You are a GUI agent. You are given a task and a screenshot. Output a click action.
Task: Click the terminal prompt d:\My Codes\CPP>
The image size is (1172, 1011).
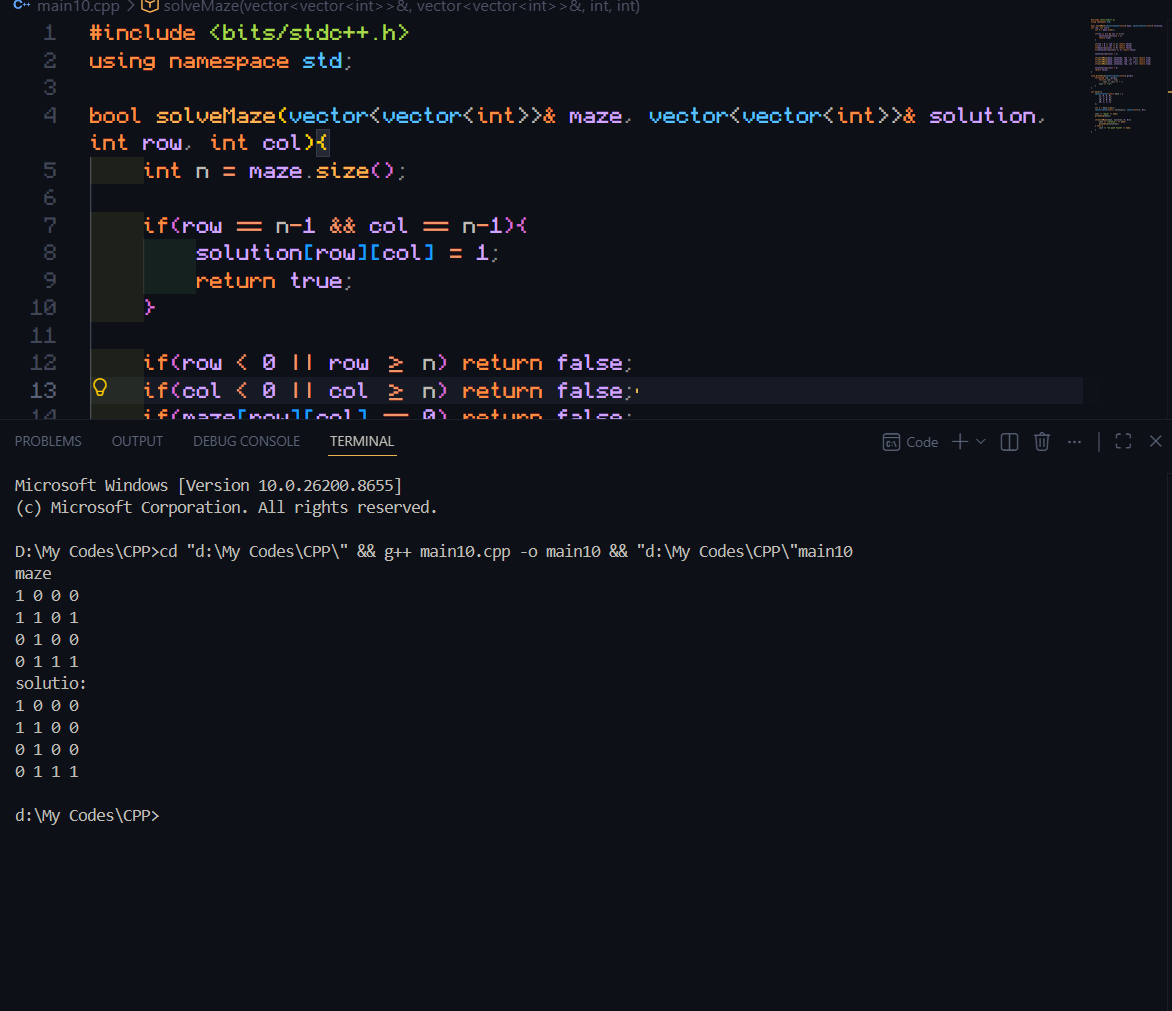[x=87, y=815]
